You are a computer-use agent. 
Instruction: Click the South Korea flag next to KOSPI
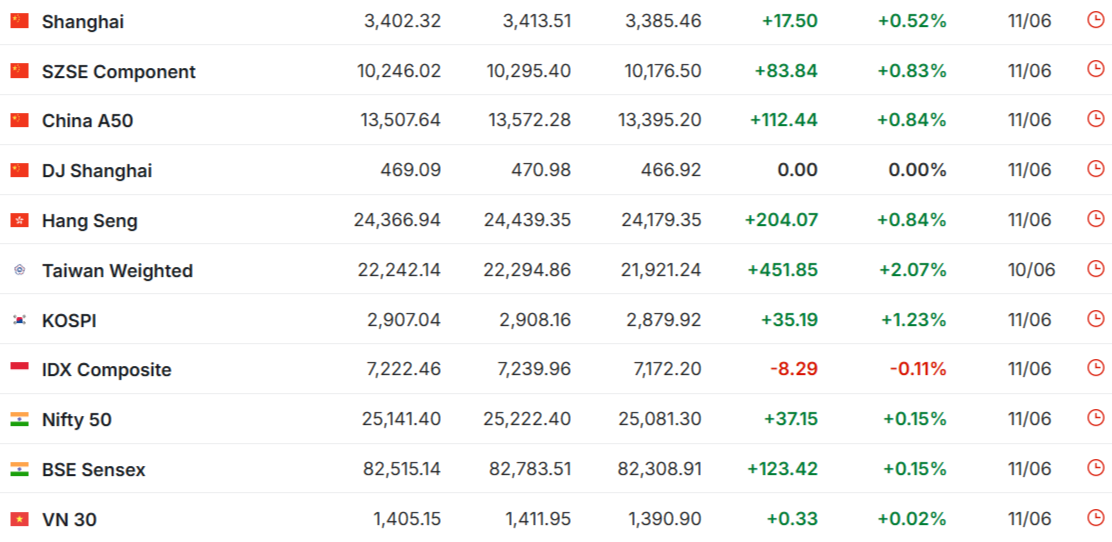[x=19, y=320]
